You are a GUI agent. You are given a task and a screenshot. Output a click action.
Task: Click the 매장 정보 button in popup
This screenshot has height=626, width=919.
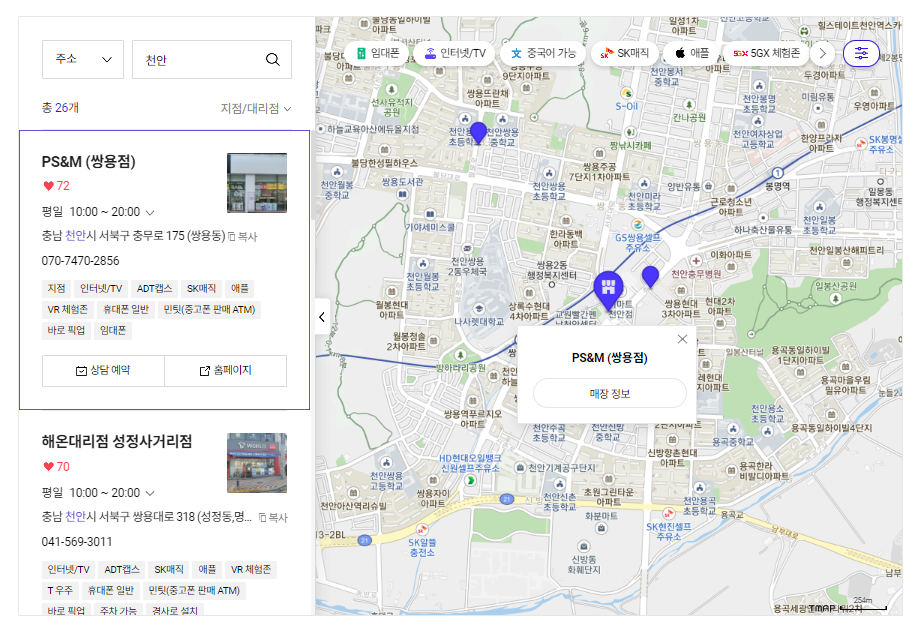click(x=610, y=393)
